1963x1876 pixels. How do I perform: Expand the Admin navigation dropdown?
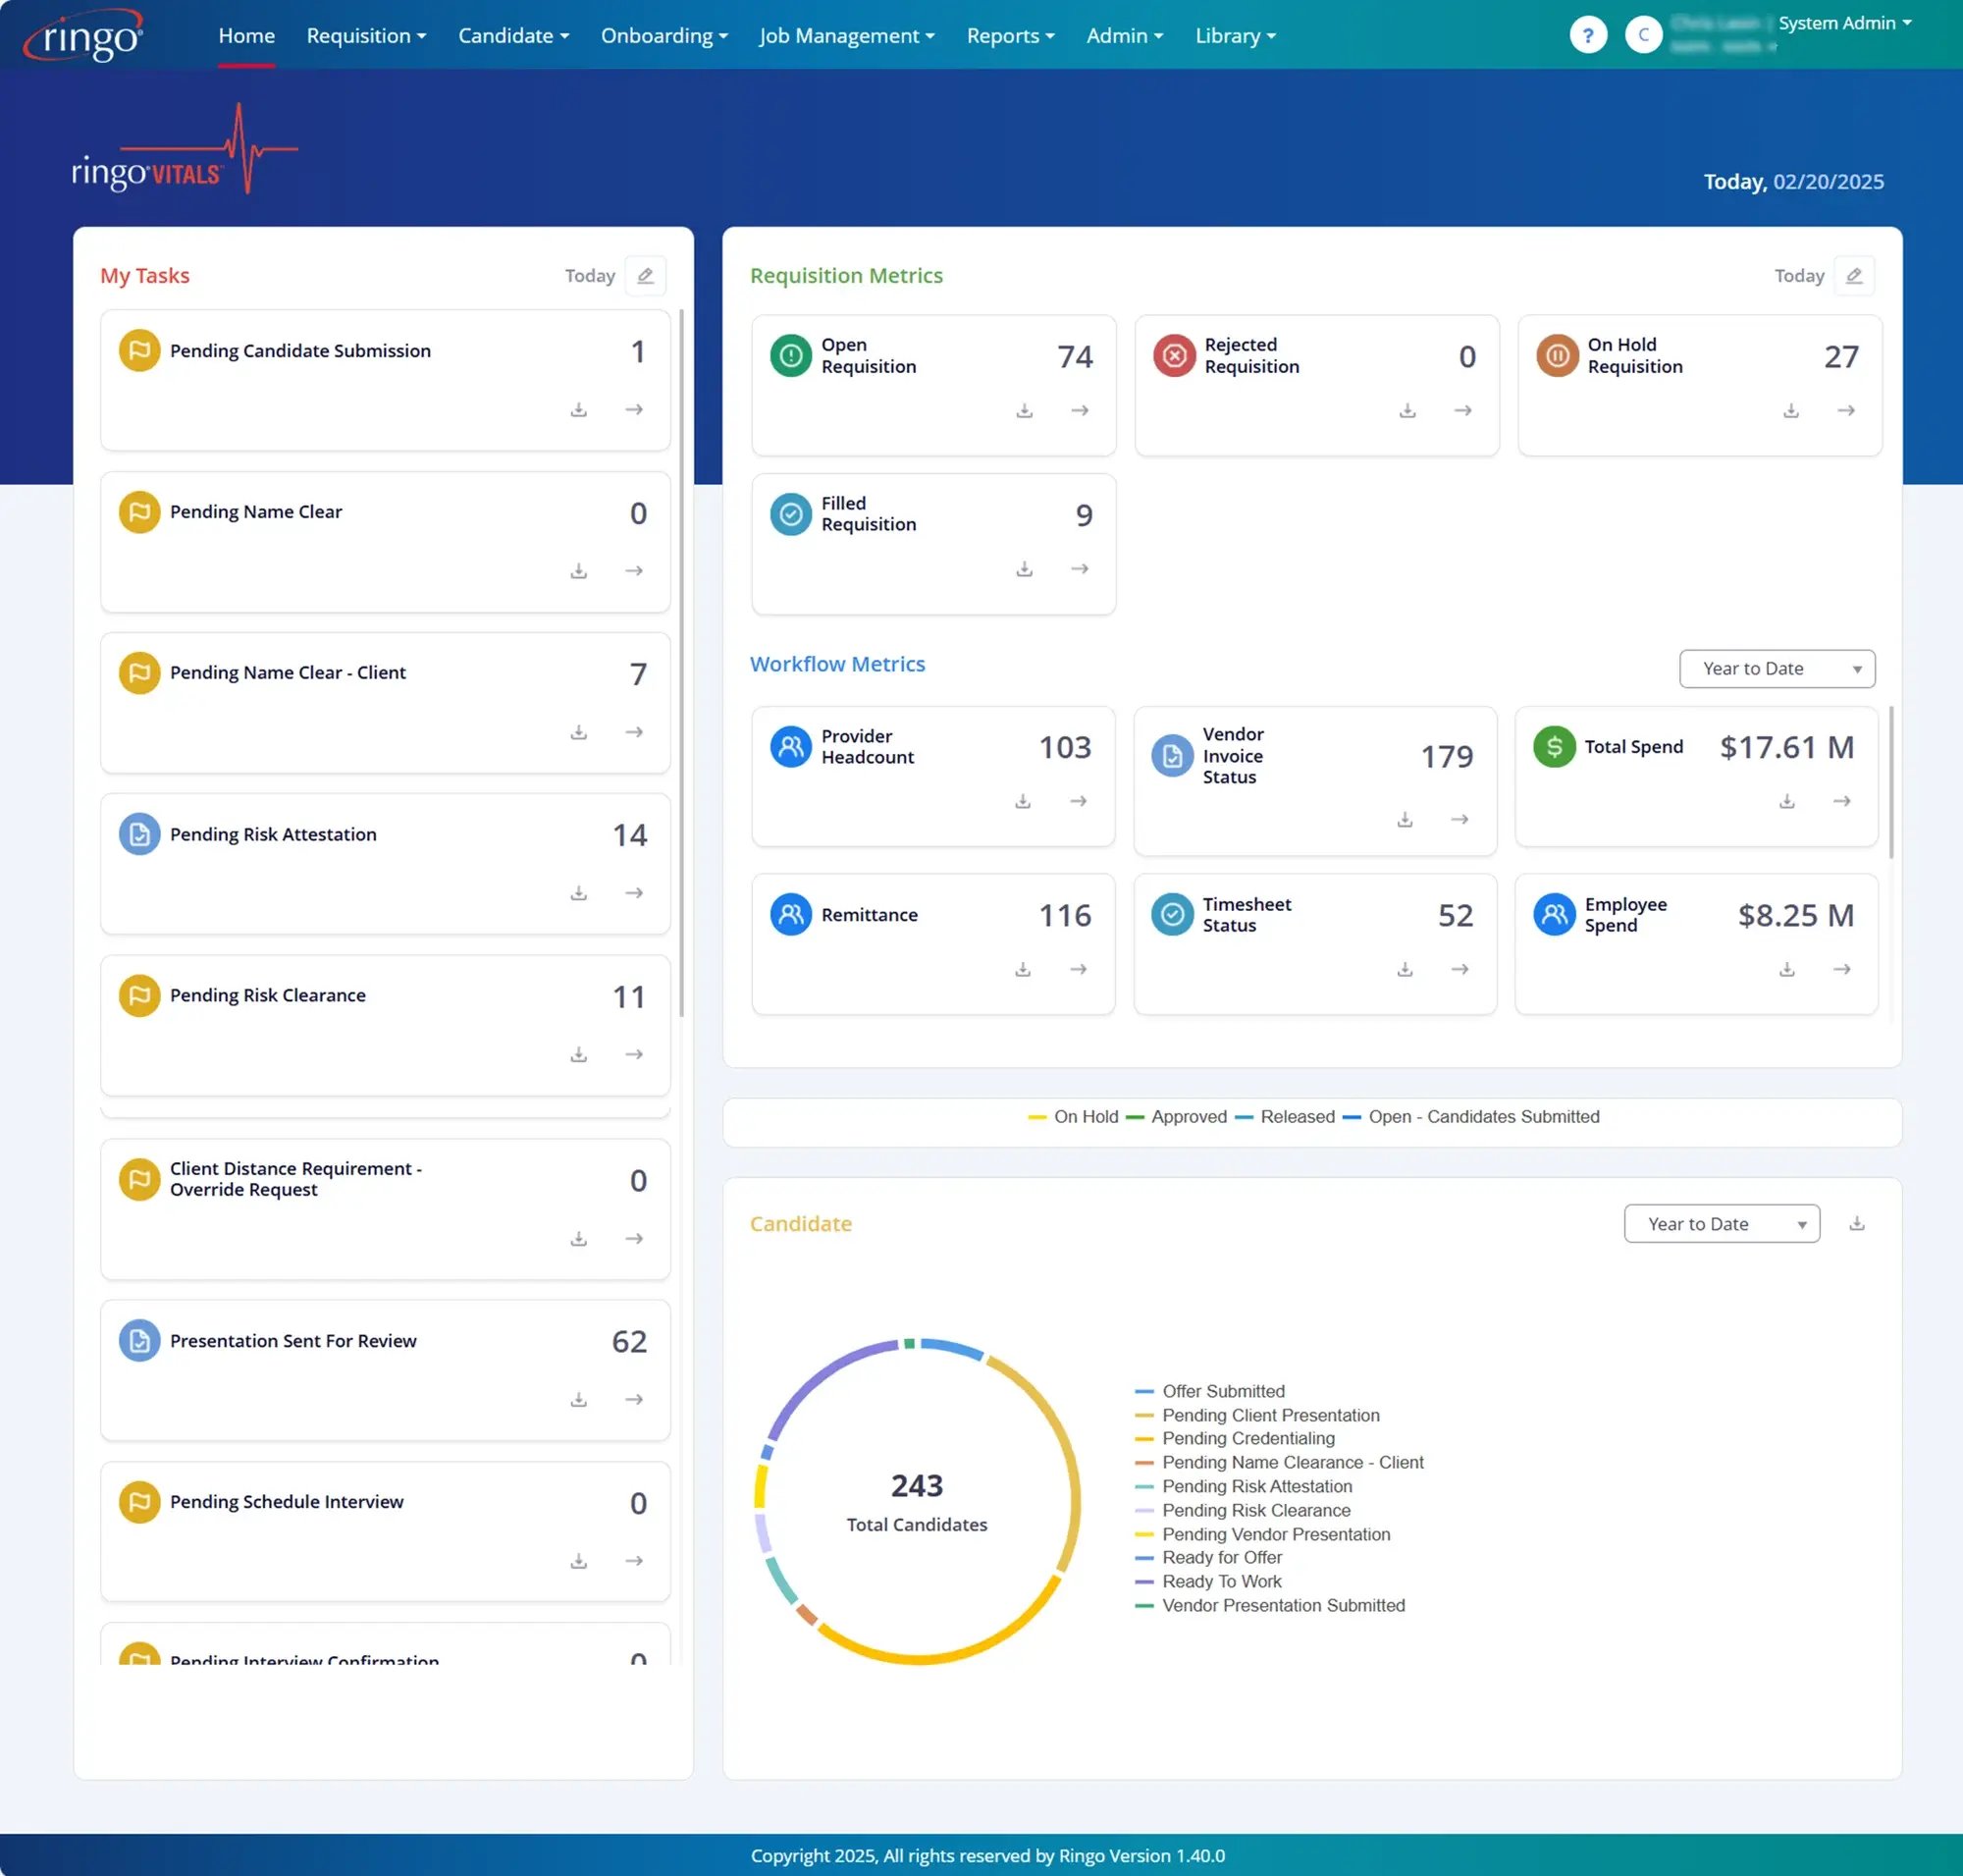pos(1124,35)
